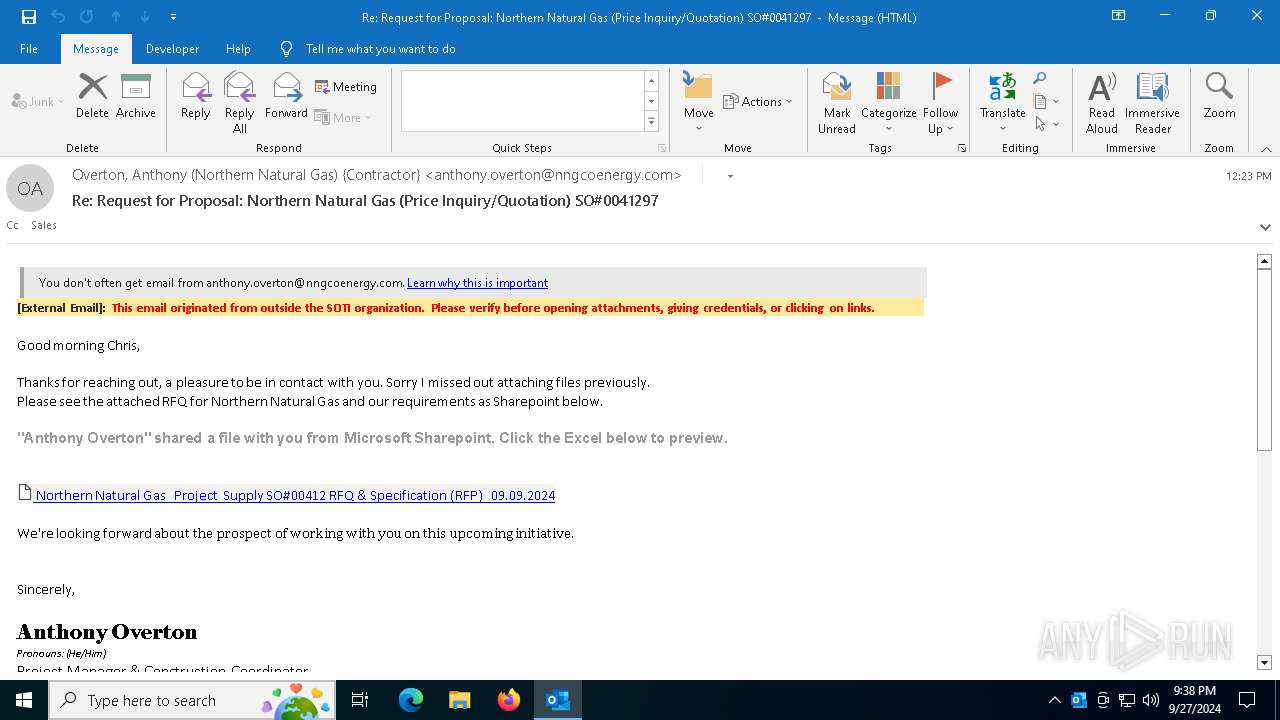The width and height of the screenshot is (1280, 720).
Task: Archive this message
Action: 135,97
